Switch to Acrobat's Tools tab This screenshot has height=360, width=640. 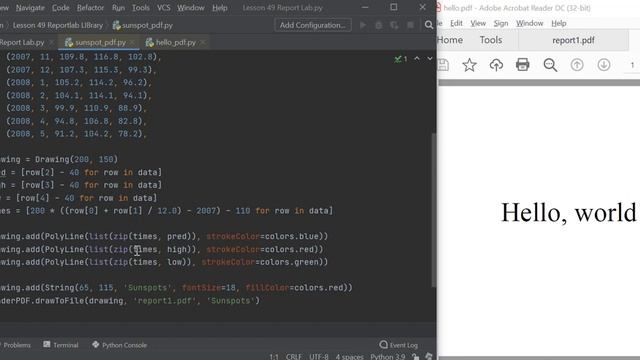pyautogui.click(x=491, y=40)
